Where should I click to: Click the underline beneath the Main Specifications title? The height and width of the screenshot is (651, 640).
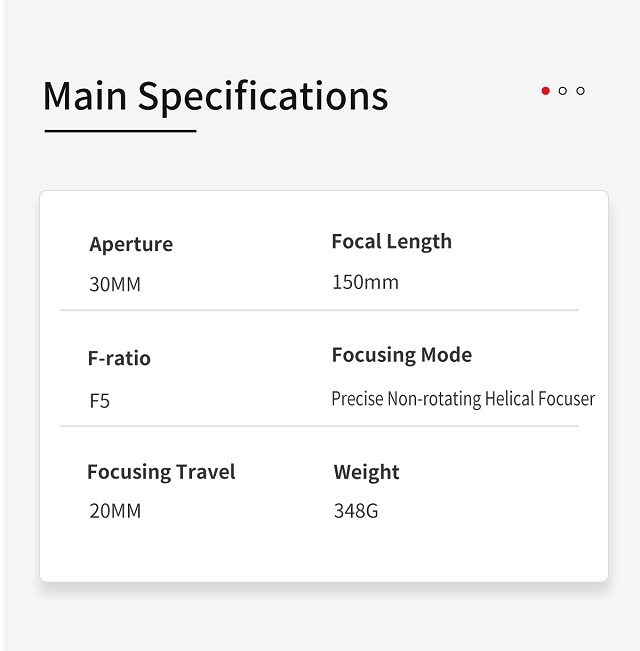[x=120, y=131]
